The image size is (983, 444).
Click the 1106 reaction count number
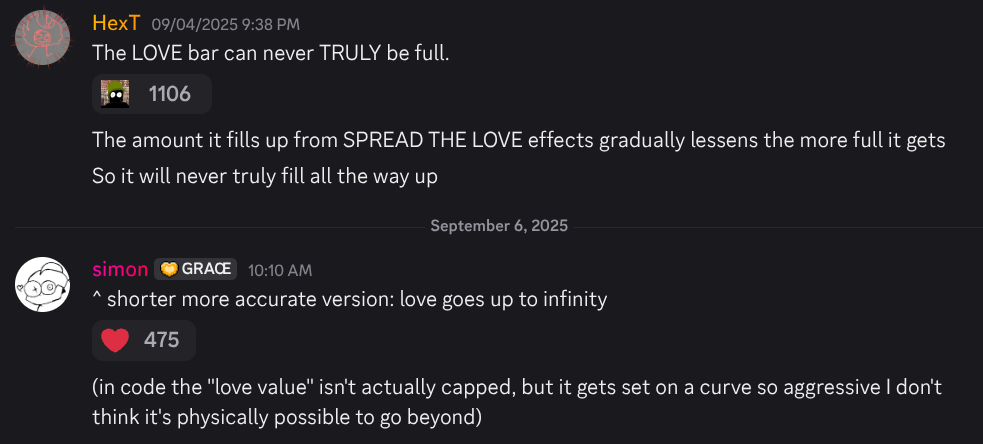point(169,95)
